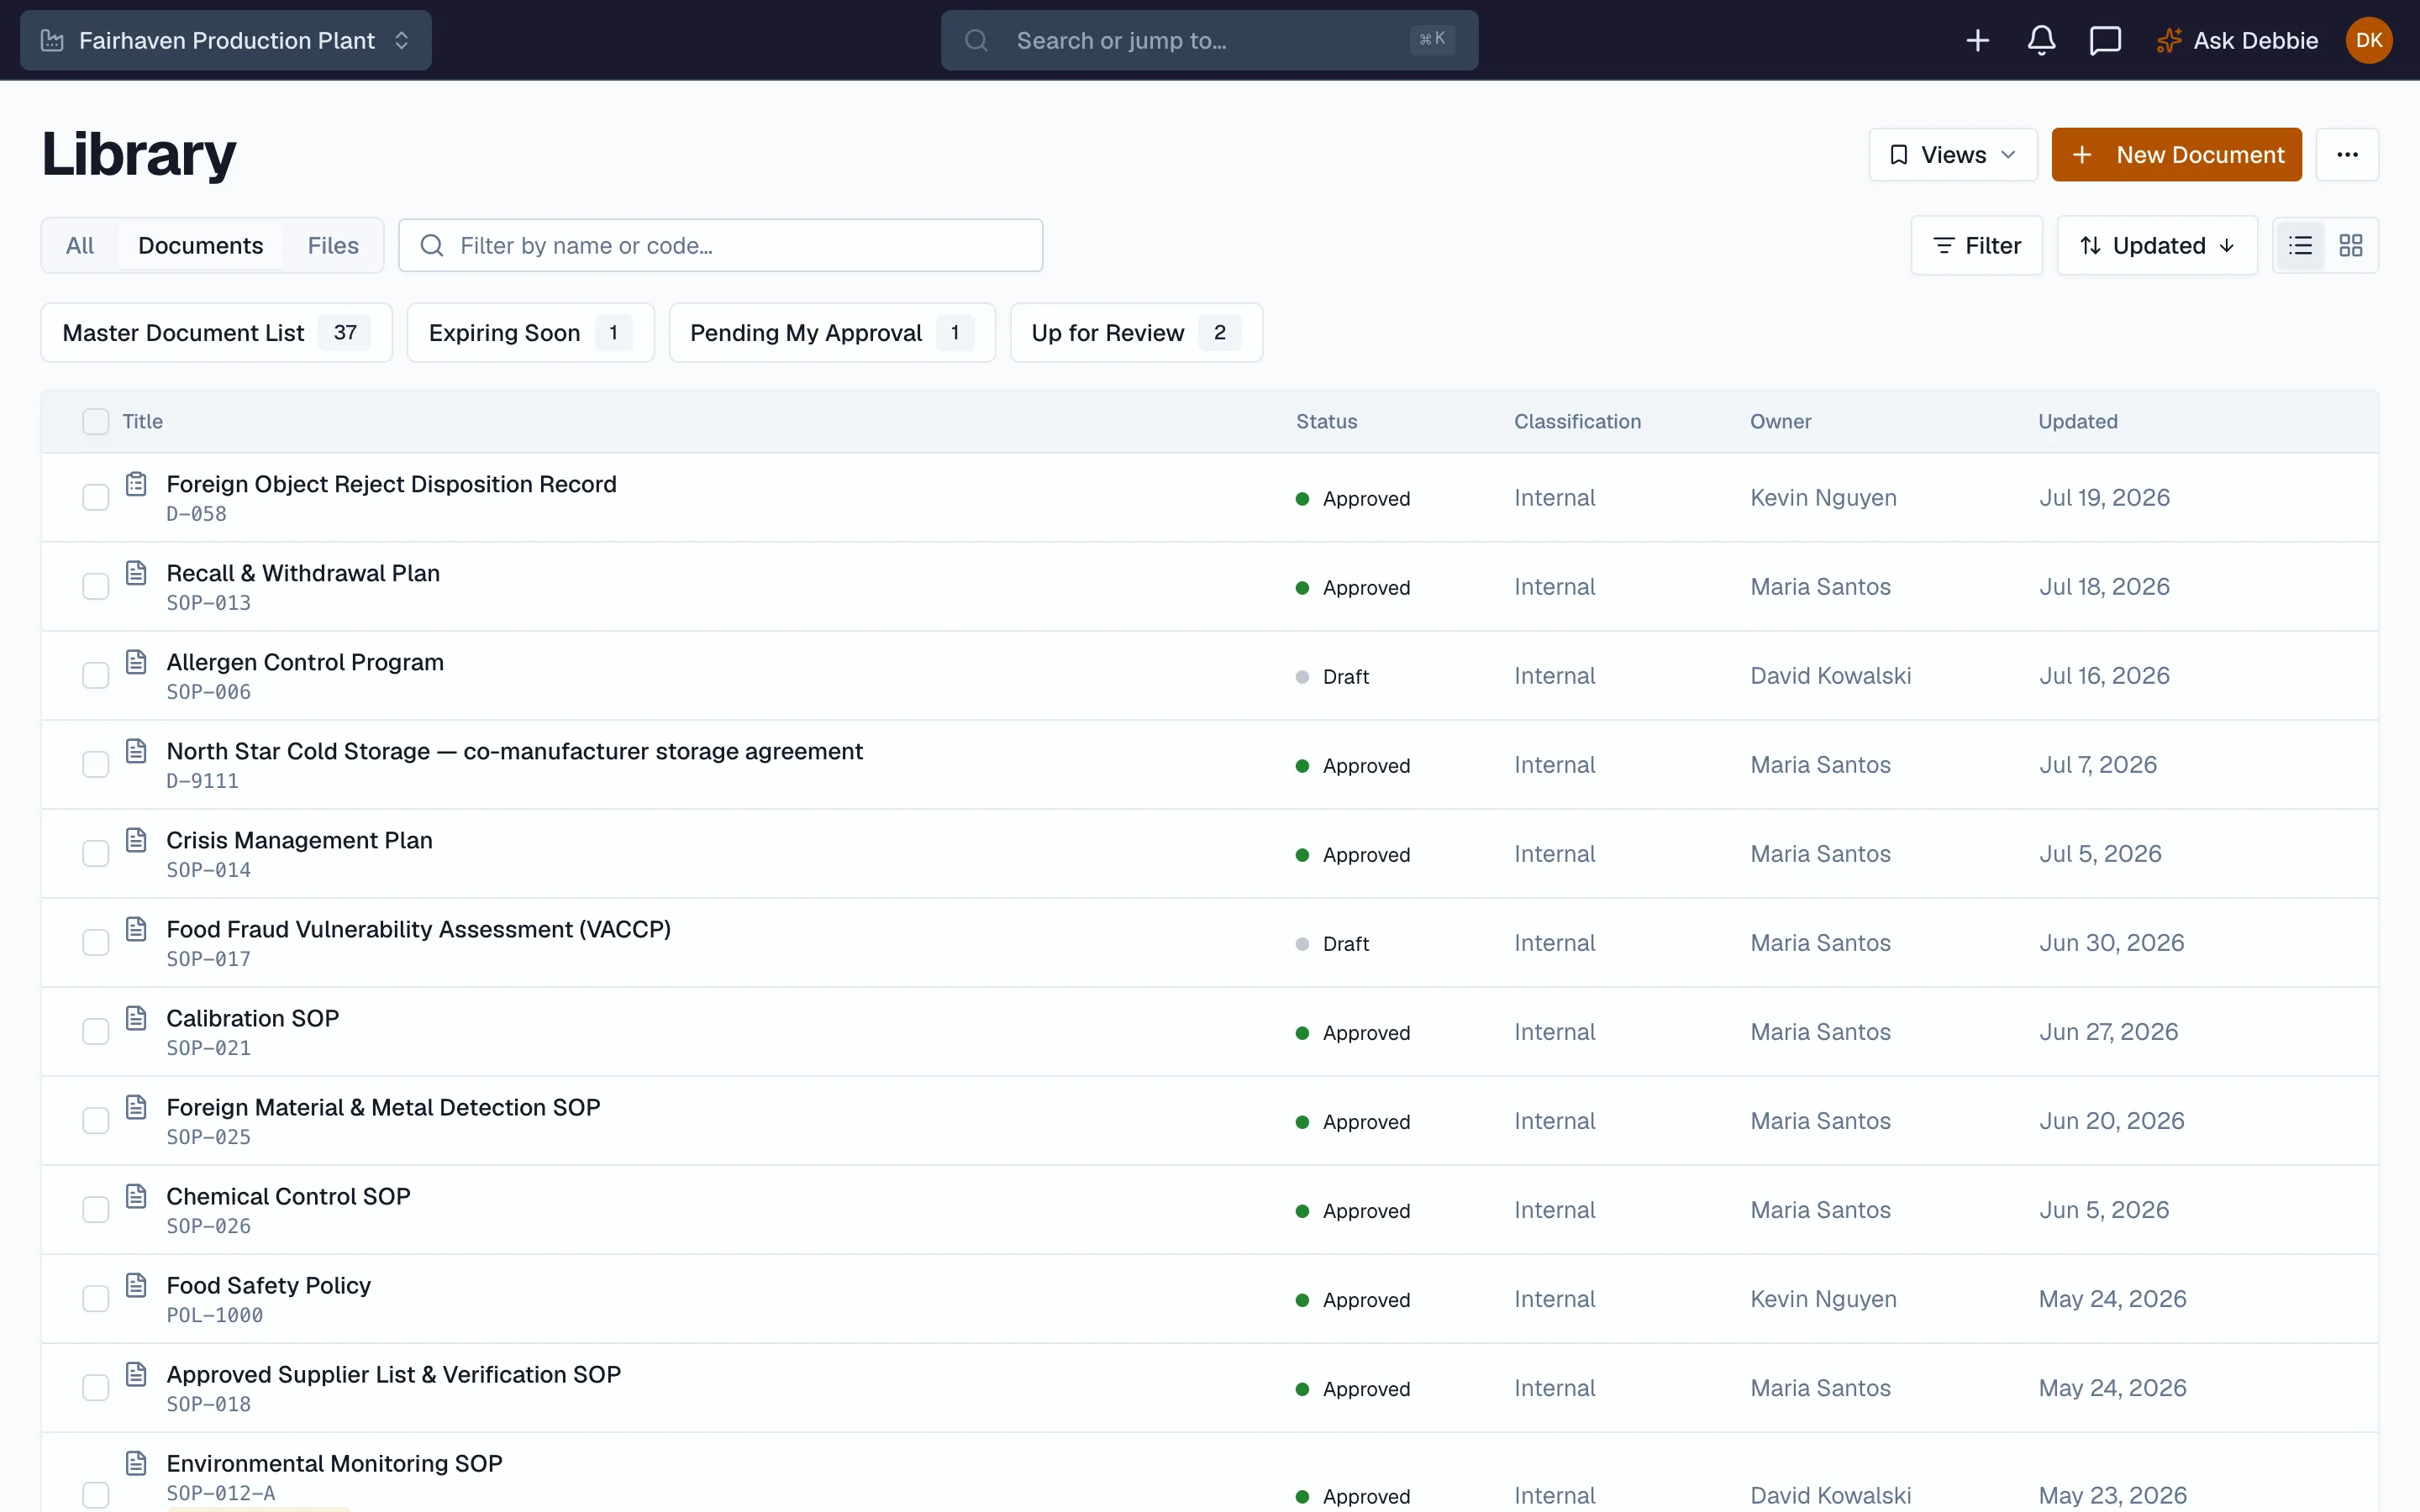Viewport: 2420px width, 1512px height.
Task: Click the code SOP-025
Action: (208, 1137)
